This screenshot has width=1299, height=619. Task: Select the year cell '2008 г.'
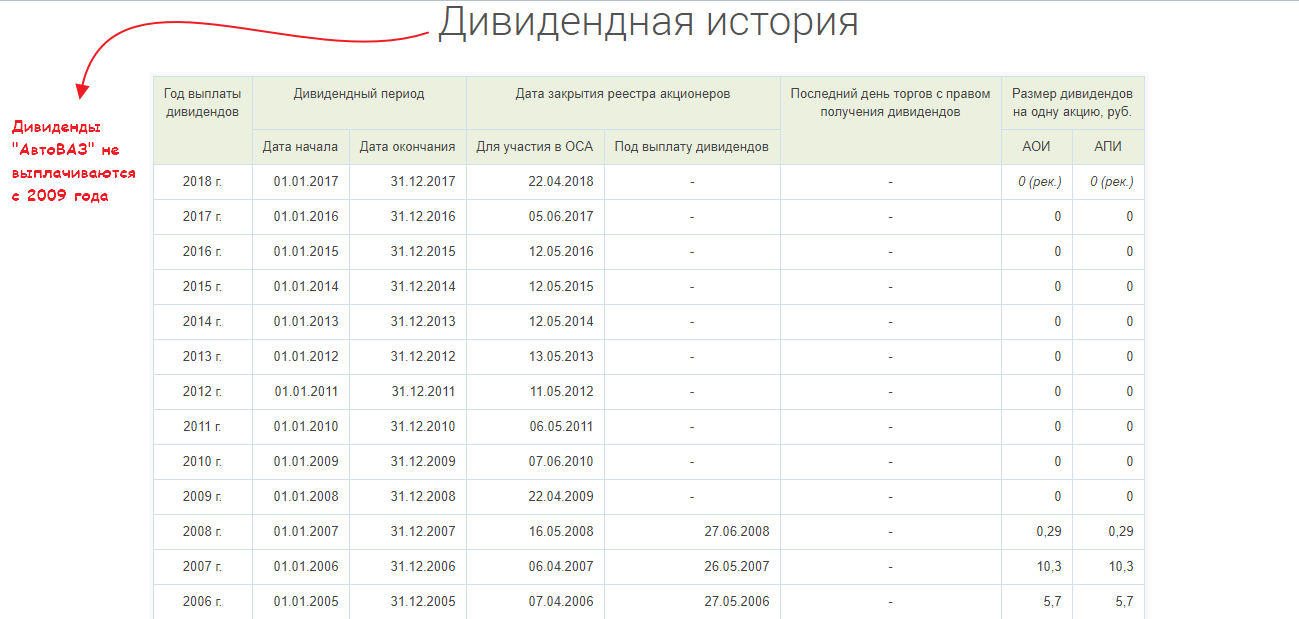[x=203, y=532]
